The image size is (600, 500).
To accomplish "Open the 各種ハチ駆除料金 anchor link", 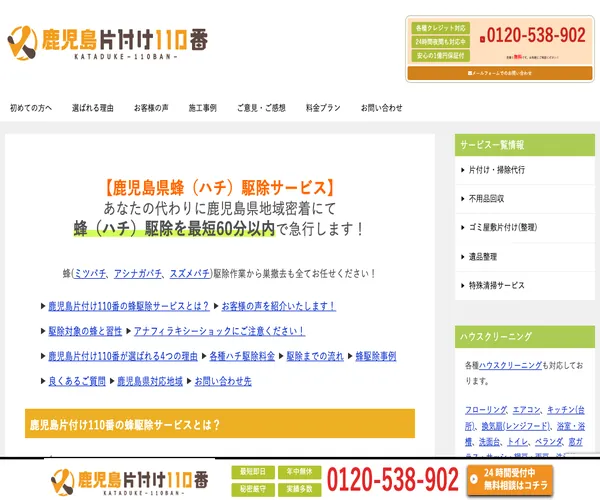I will coord(241,356).
